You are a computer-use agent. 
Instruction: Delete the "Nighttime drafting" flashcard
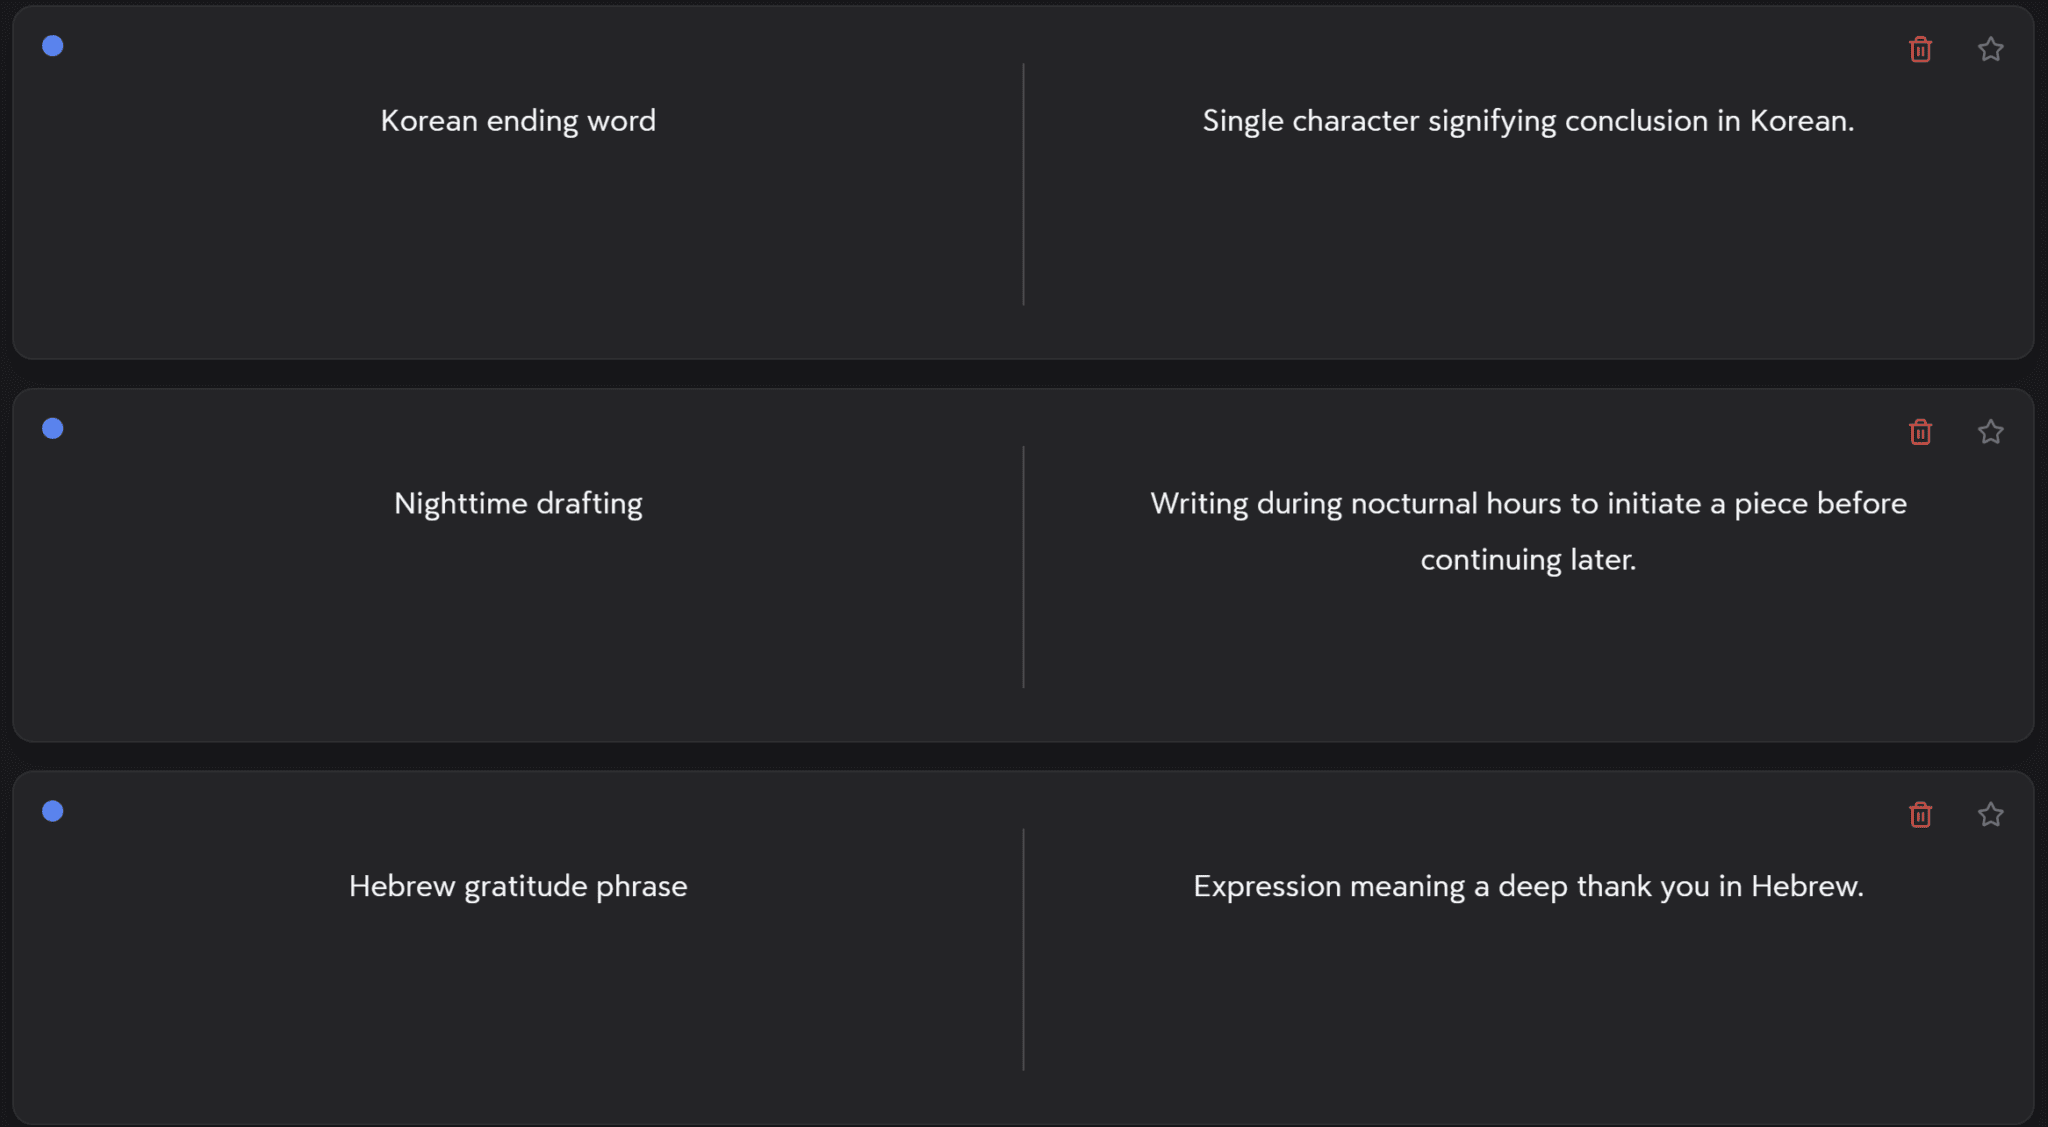(x=1920, y=431)
